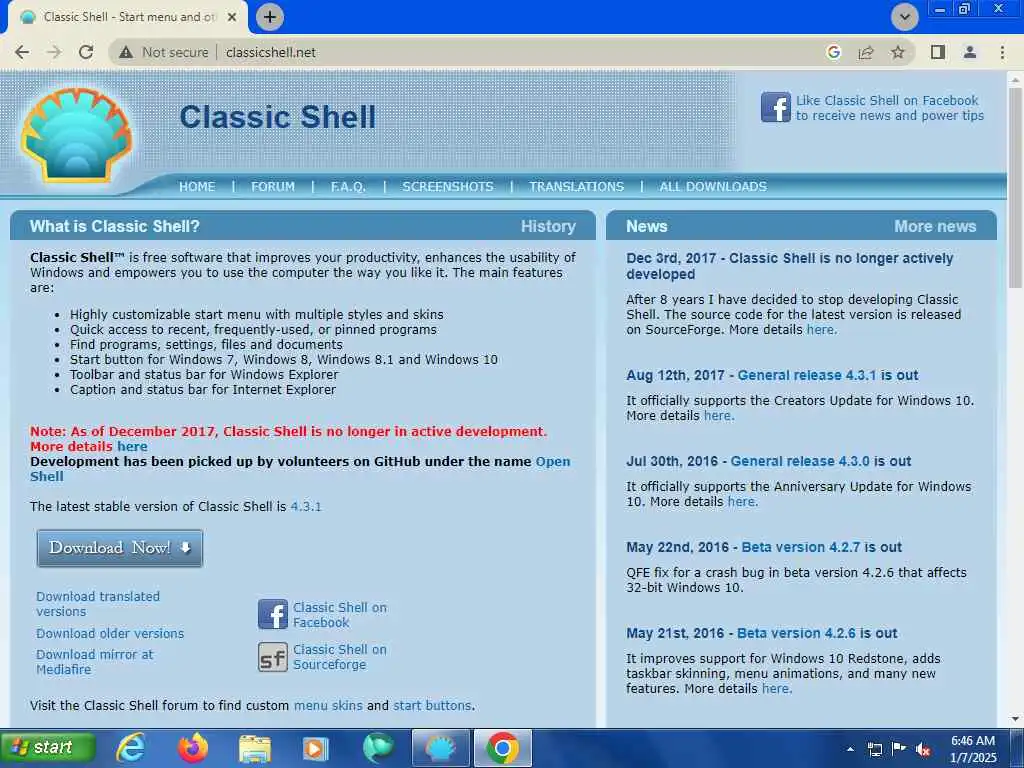The height and width of the screenshot is (768, 1024).
Task: Open the F.A.Q. navigation item
Action: (348, 187)
